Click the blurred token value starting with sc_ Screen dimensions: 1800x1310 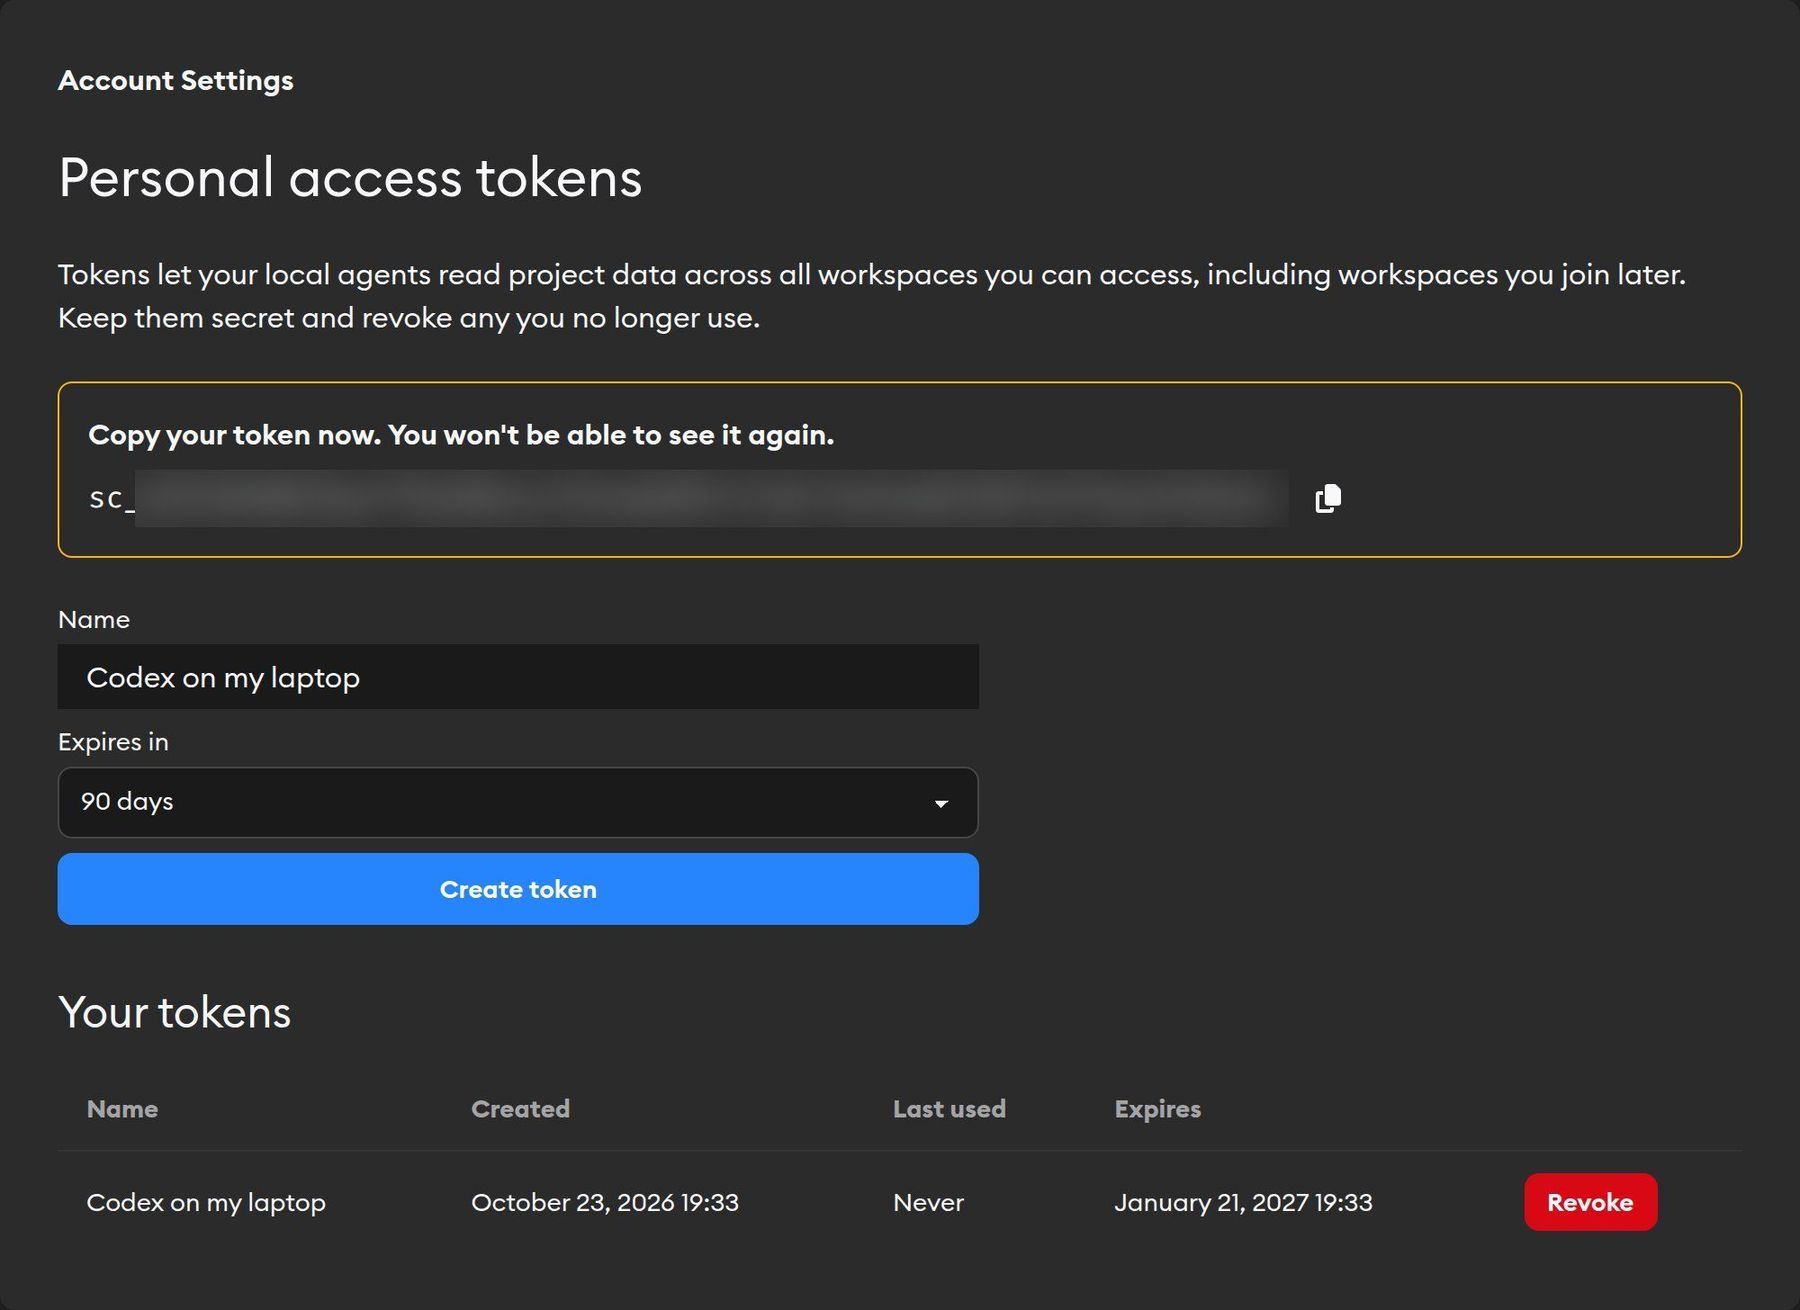pos(688,498)
